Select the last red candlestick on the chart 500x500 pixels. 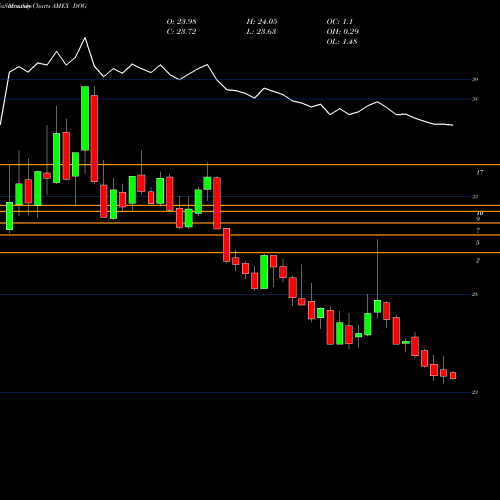click(453, 376)
